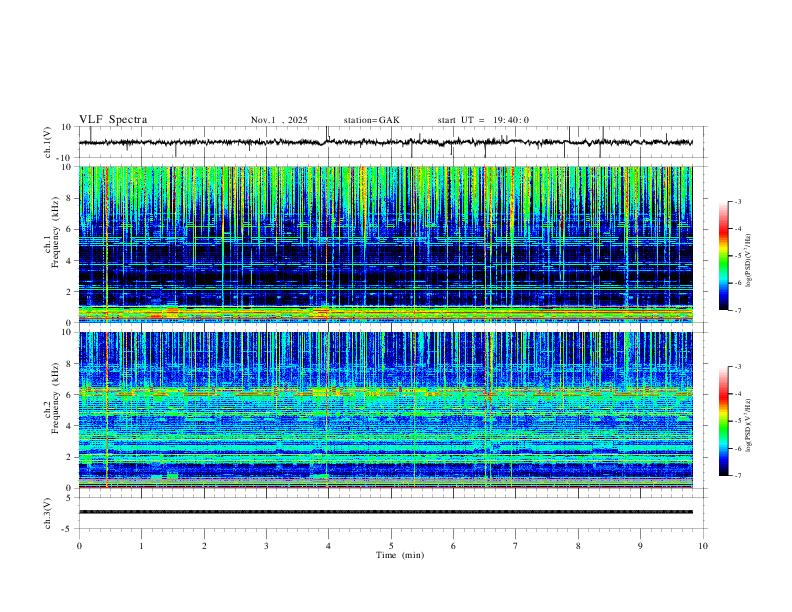Click the time axis tick label '5'
This screenshot has height=612, width=792.
[x=391, y=546]
